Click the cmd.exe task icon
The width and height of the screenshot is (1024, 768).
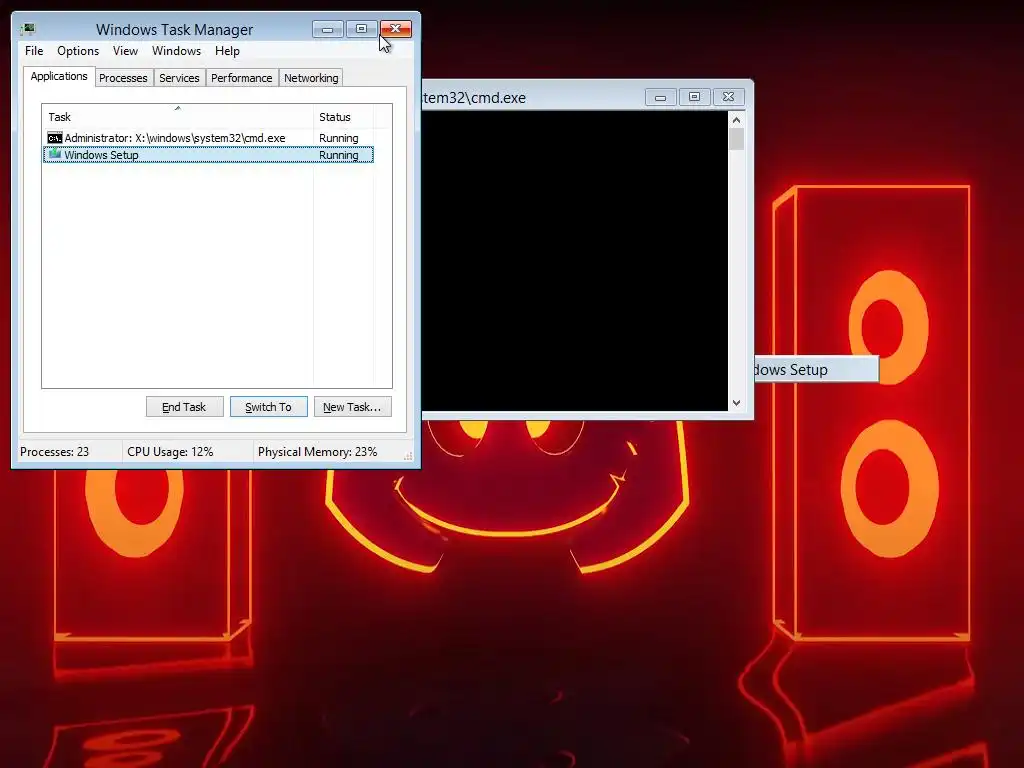point(55,138)
